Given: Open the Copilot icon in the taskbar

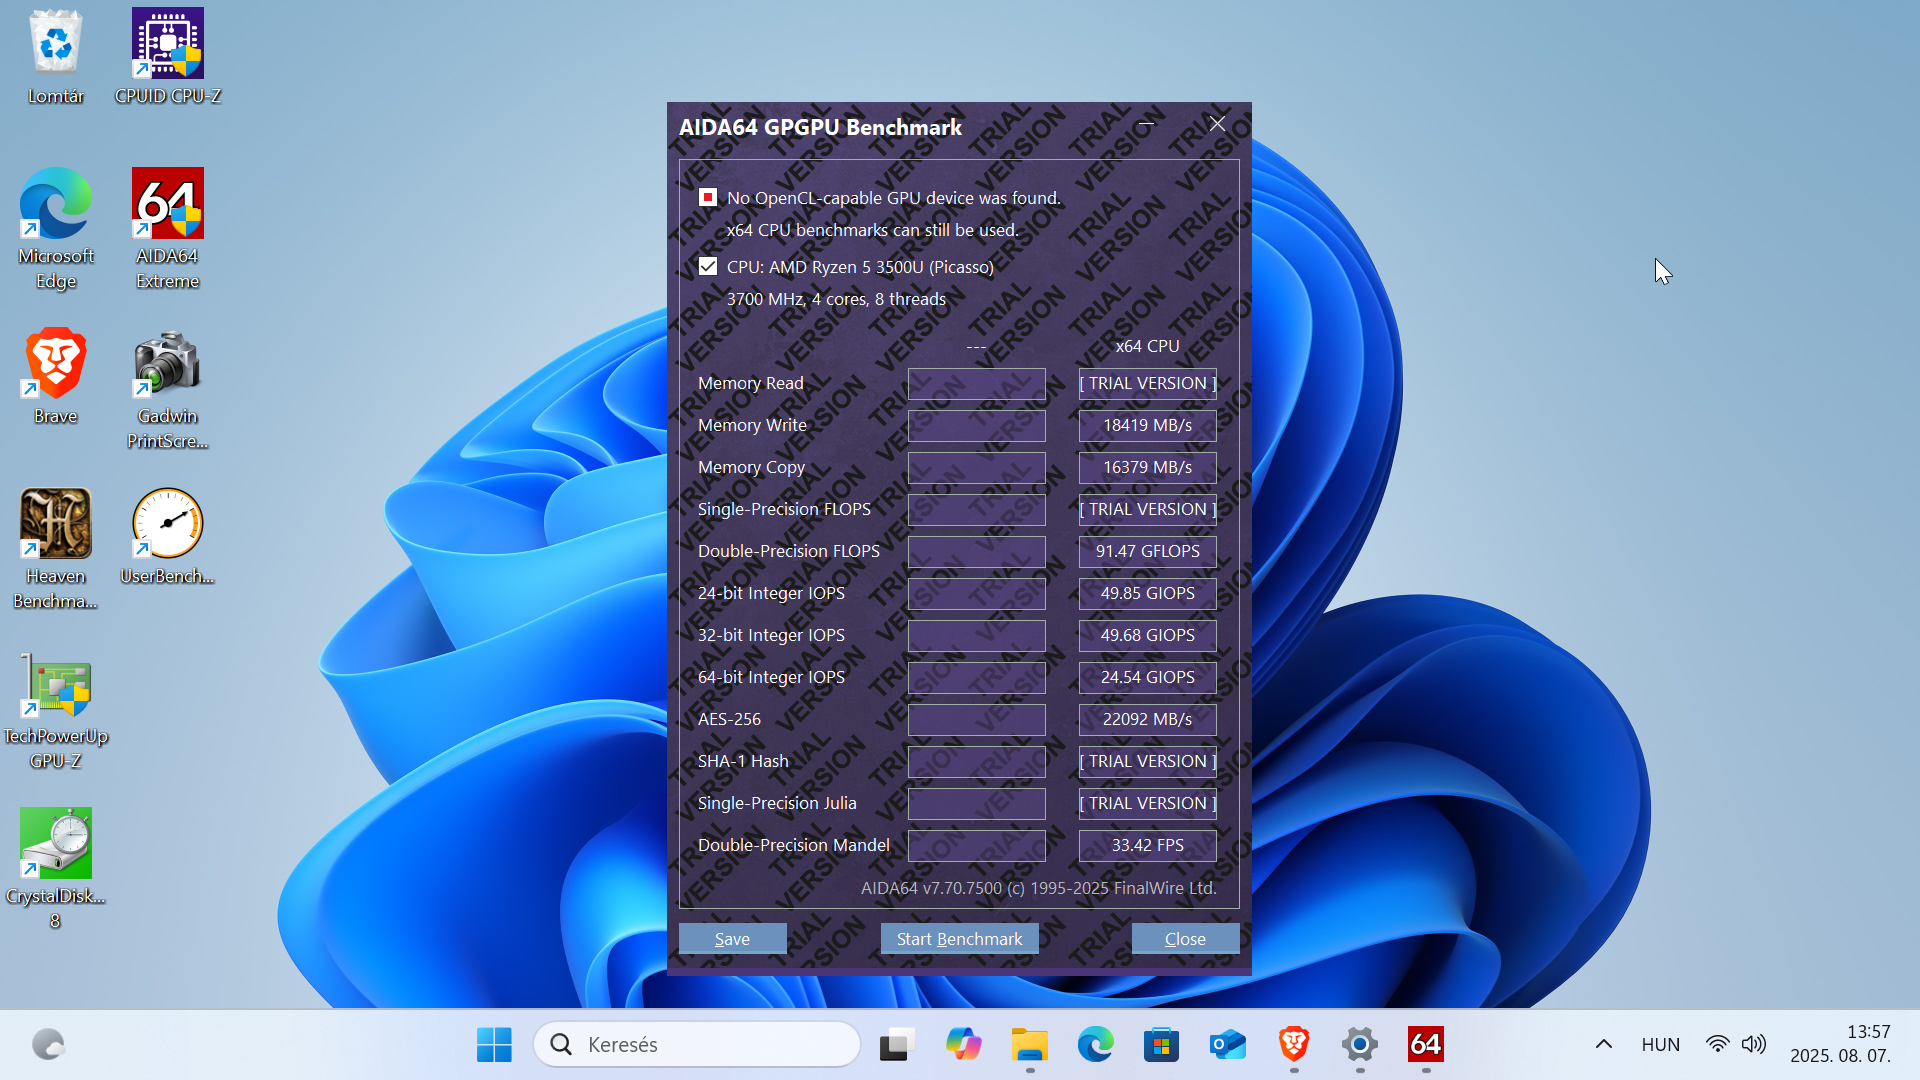Looking at the screenshot, I should [x=964, y=1045].
